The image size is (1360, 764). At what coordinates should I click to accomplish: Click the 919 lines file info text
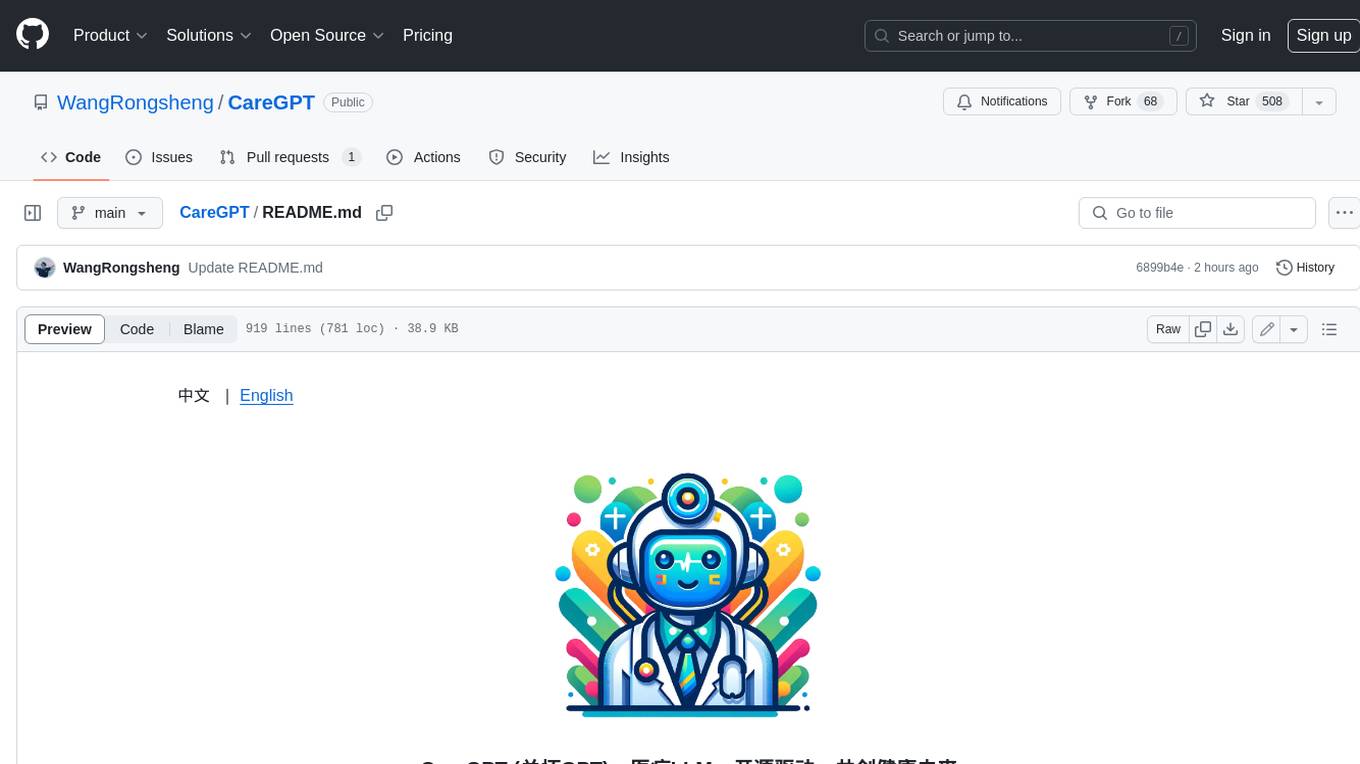coord(352,329)
